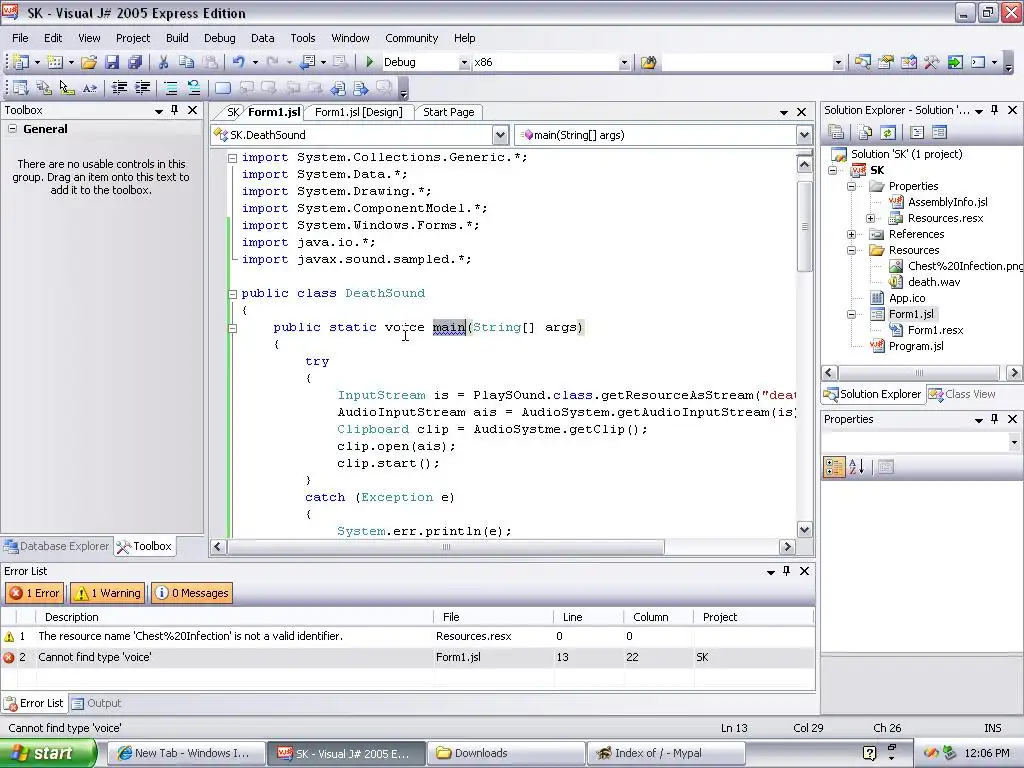Uncomment the selected lines icon
The image size is (1024, 768).
(193, 88)
